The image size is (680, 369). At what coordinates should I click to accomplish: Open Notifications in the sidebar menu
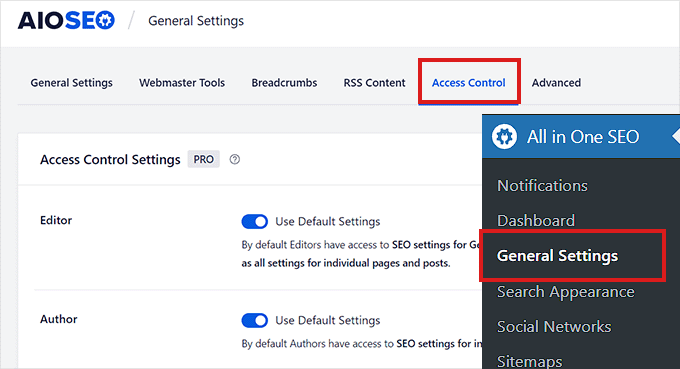click(543, 186)
